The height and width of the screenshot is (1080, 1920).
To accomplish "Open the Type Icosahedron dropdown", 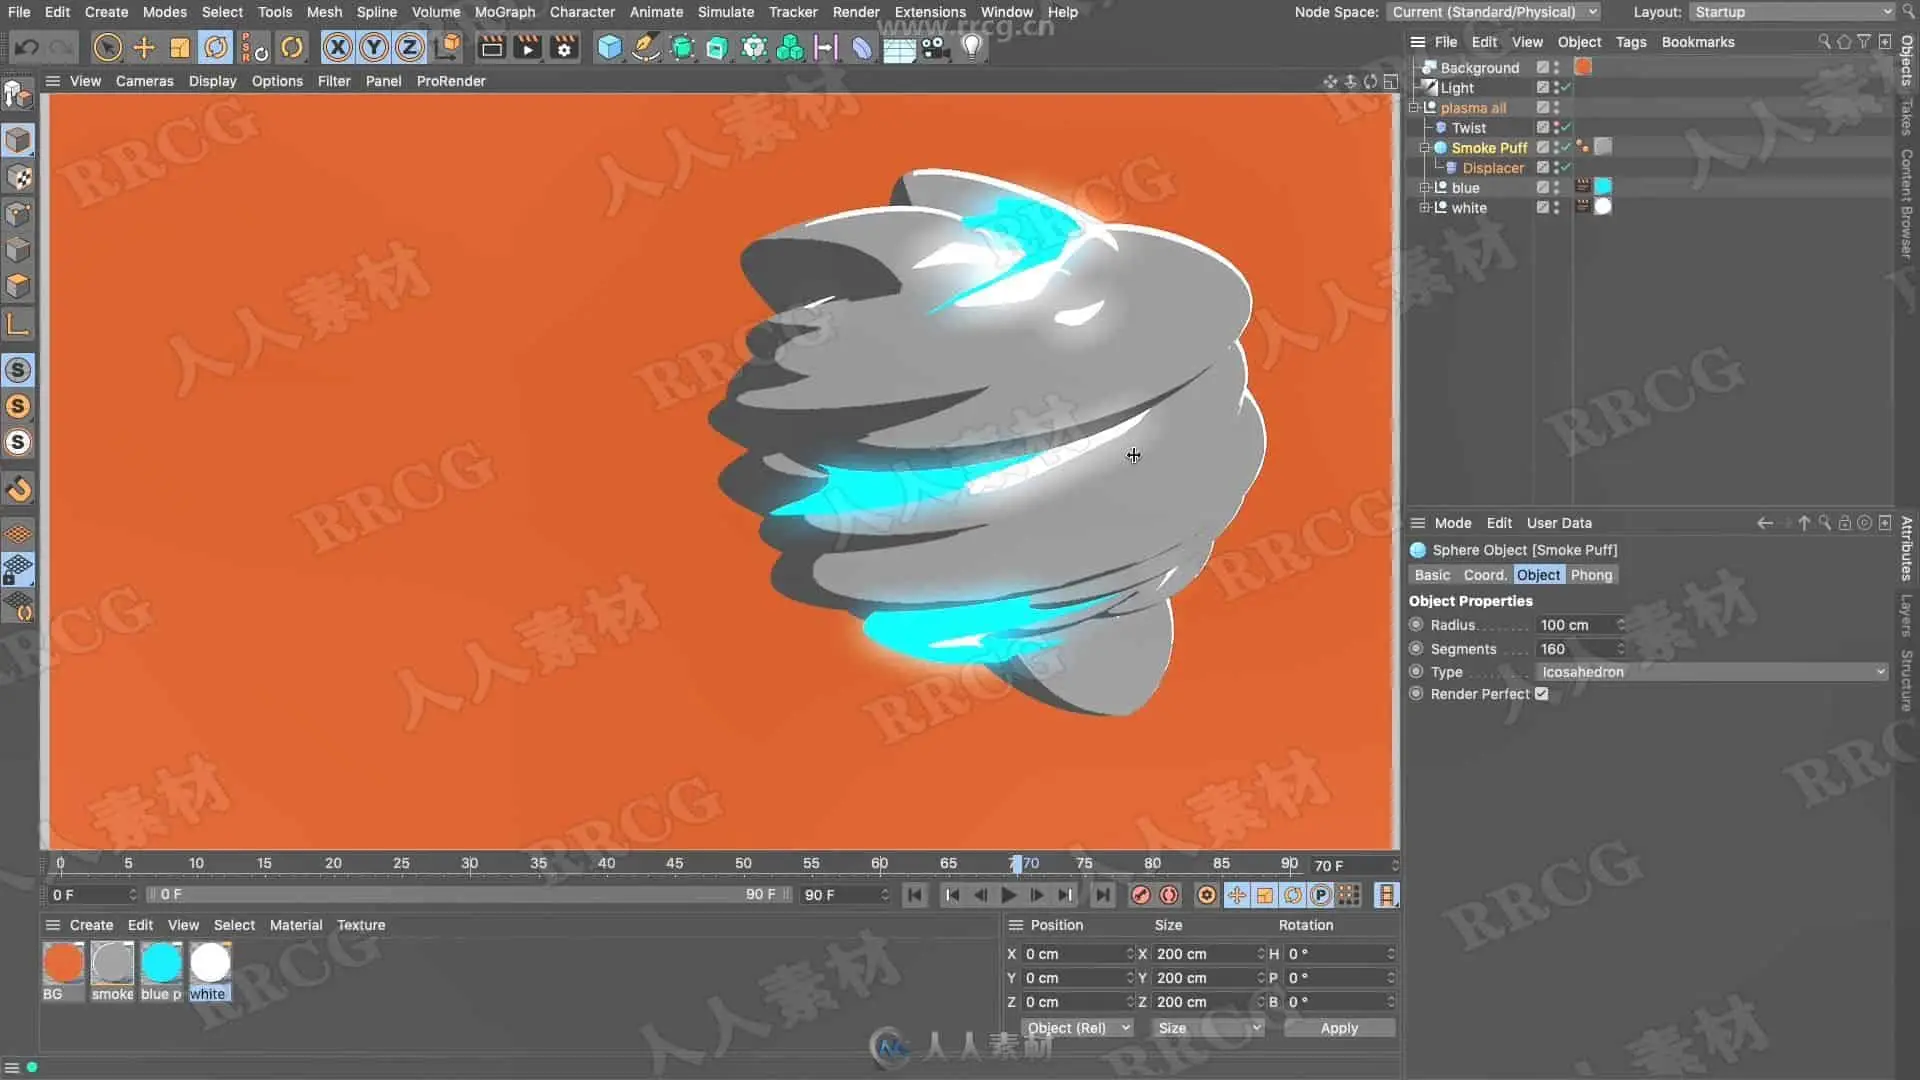I will coord(1712,672).
